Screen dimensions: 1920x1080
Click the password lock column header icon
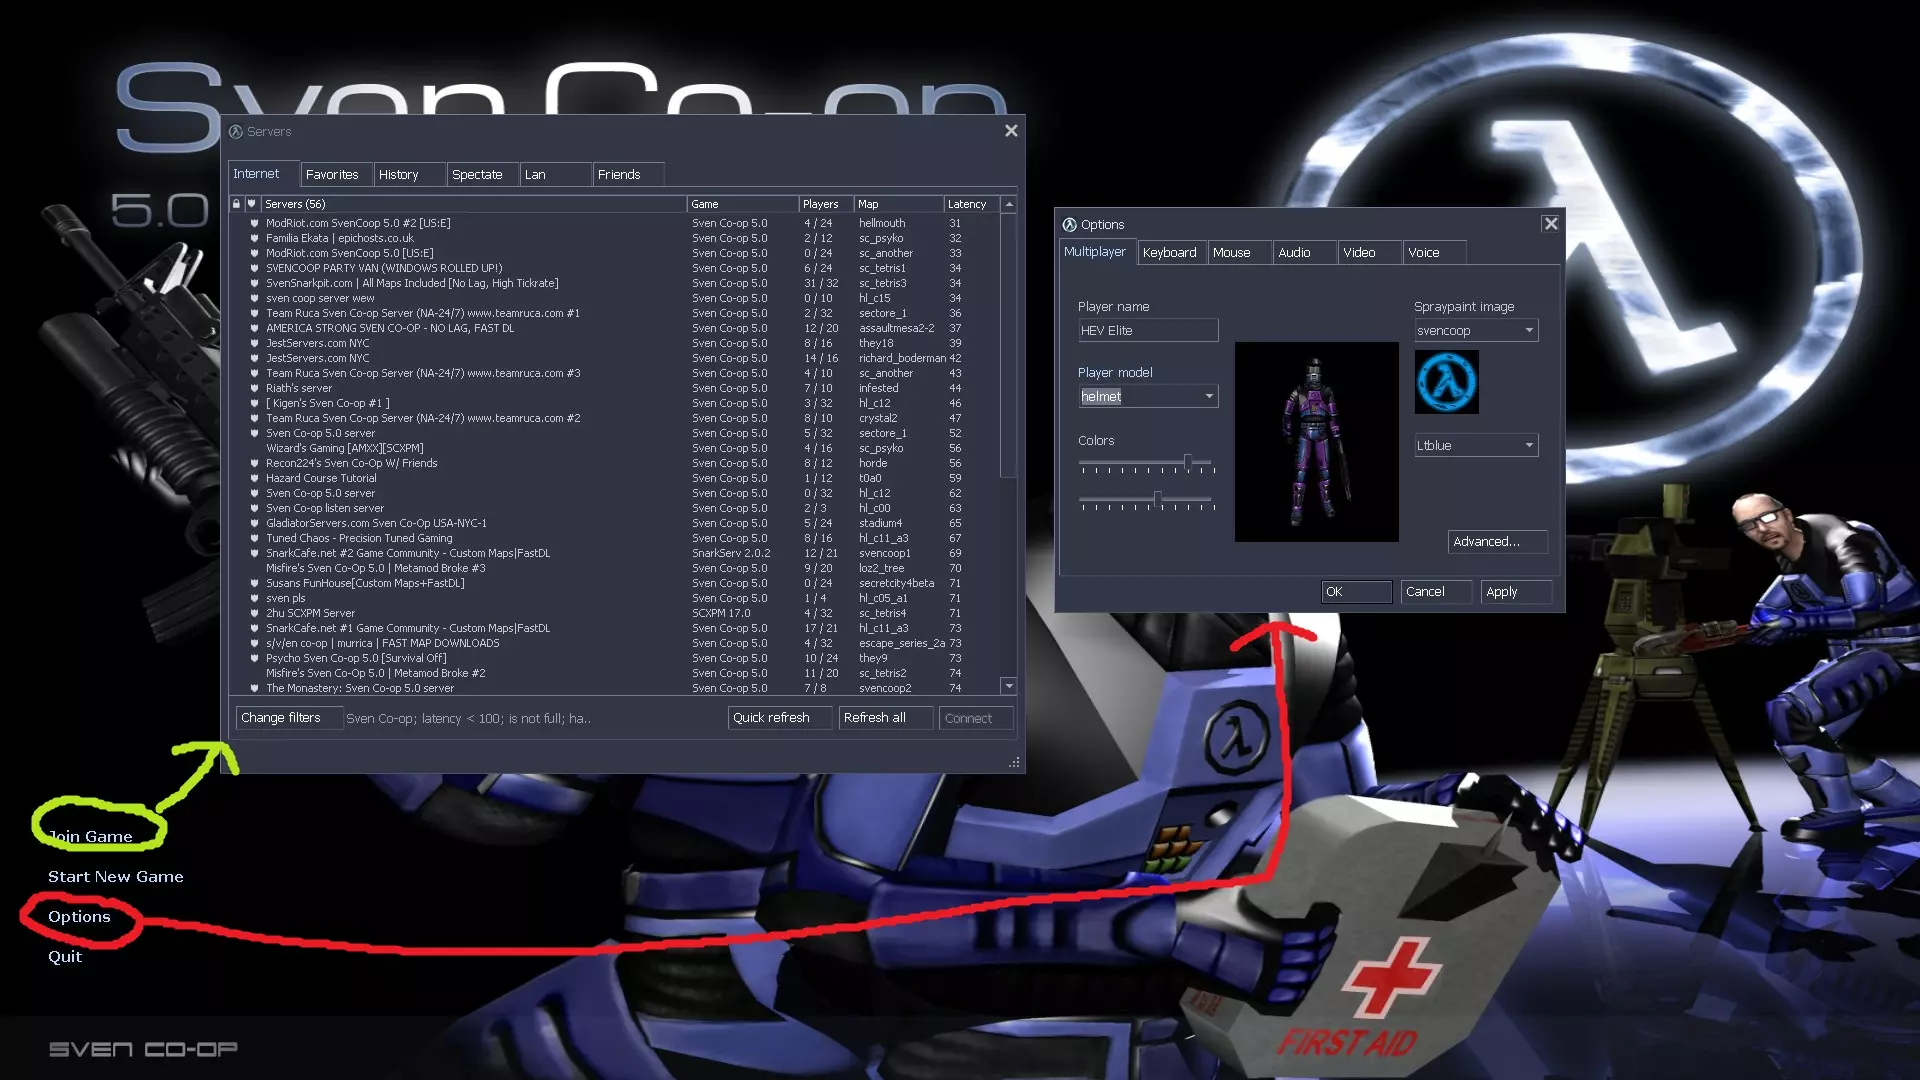[236, 204]
